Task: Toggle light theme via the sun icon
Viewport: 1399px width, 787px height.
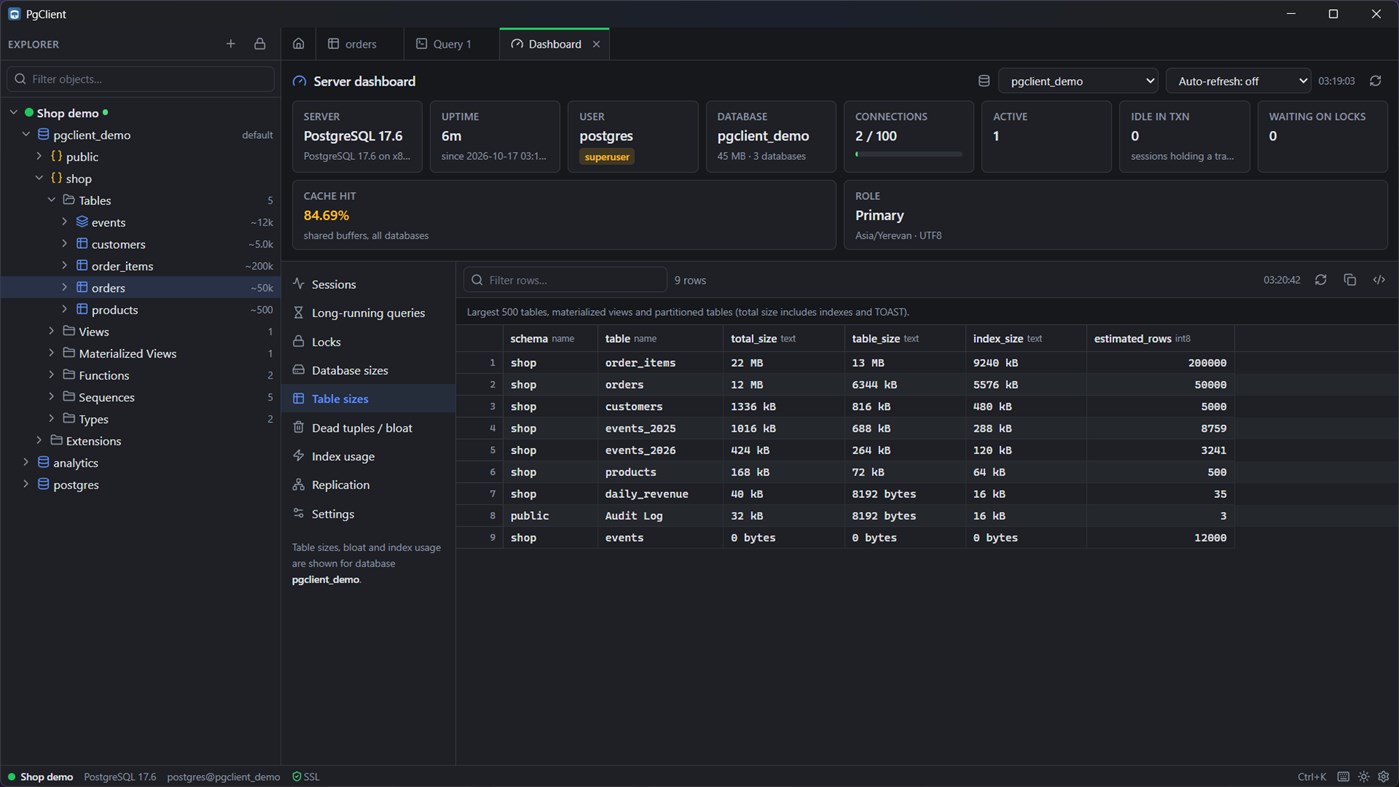Action: [1363, 777]
